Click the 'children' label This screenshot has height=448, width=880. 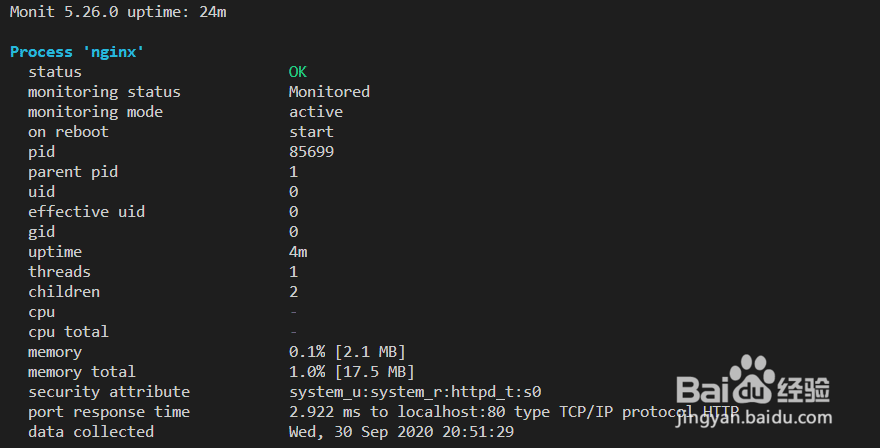(x=64, y=292)
